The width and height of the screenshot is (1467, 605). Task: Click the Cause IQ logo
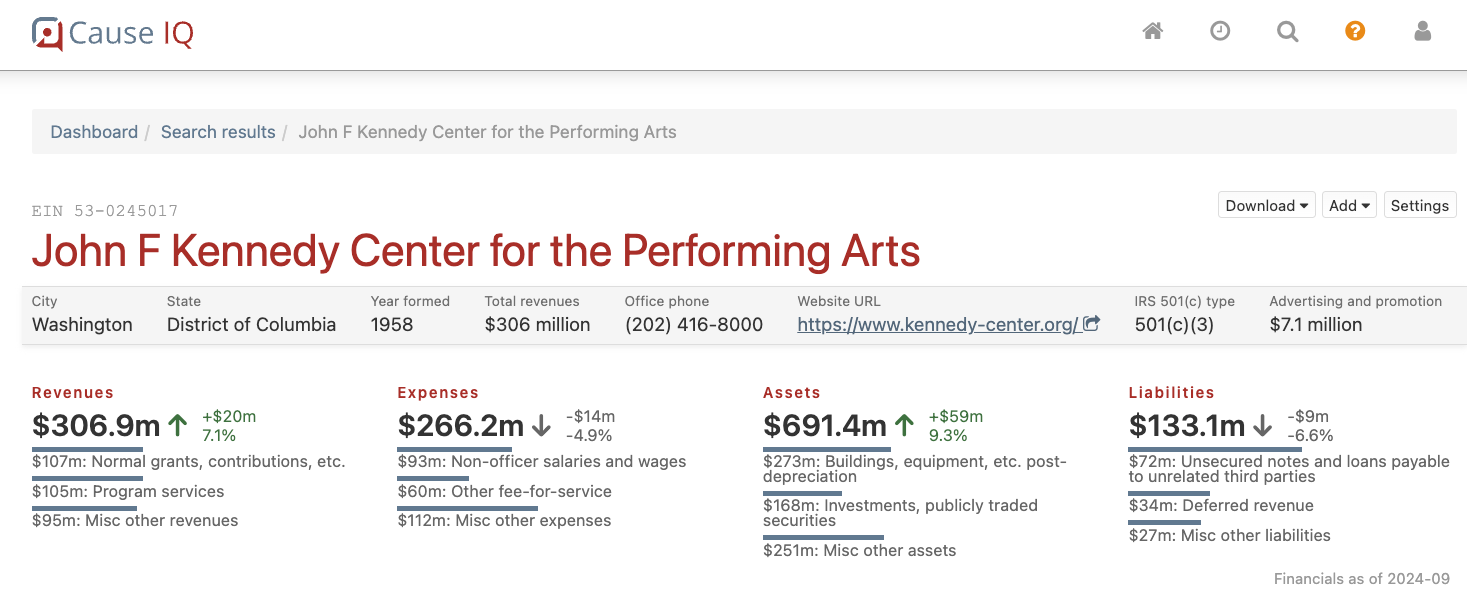[x=112, y=34]
